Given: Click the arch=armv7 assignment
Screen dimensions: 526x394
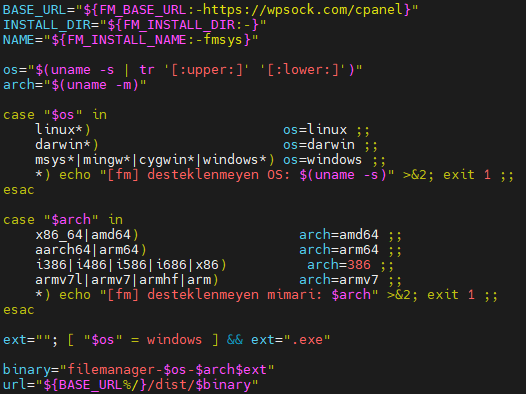Looking at the screenshot, I should tap(339, 280).
